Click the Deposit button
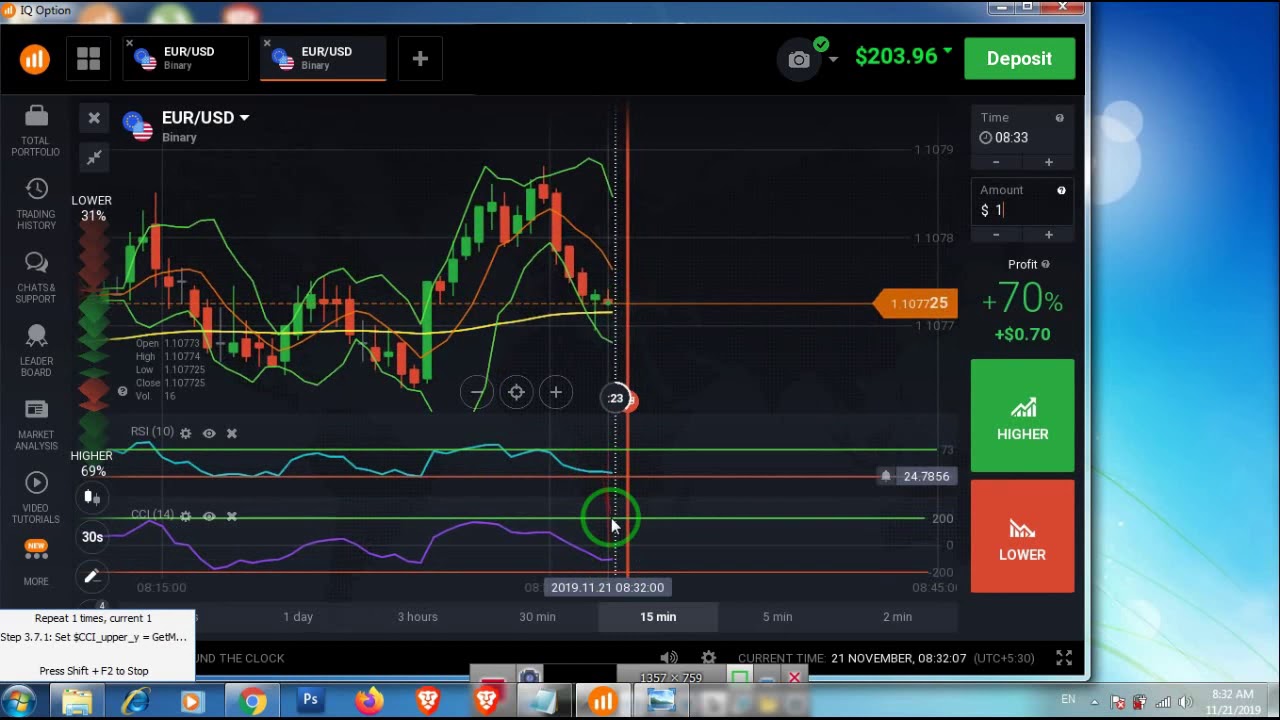 coord(1019,59)
